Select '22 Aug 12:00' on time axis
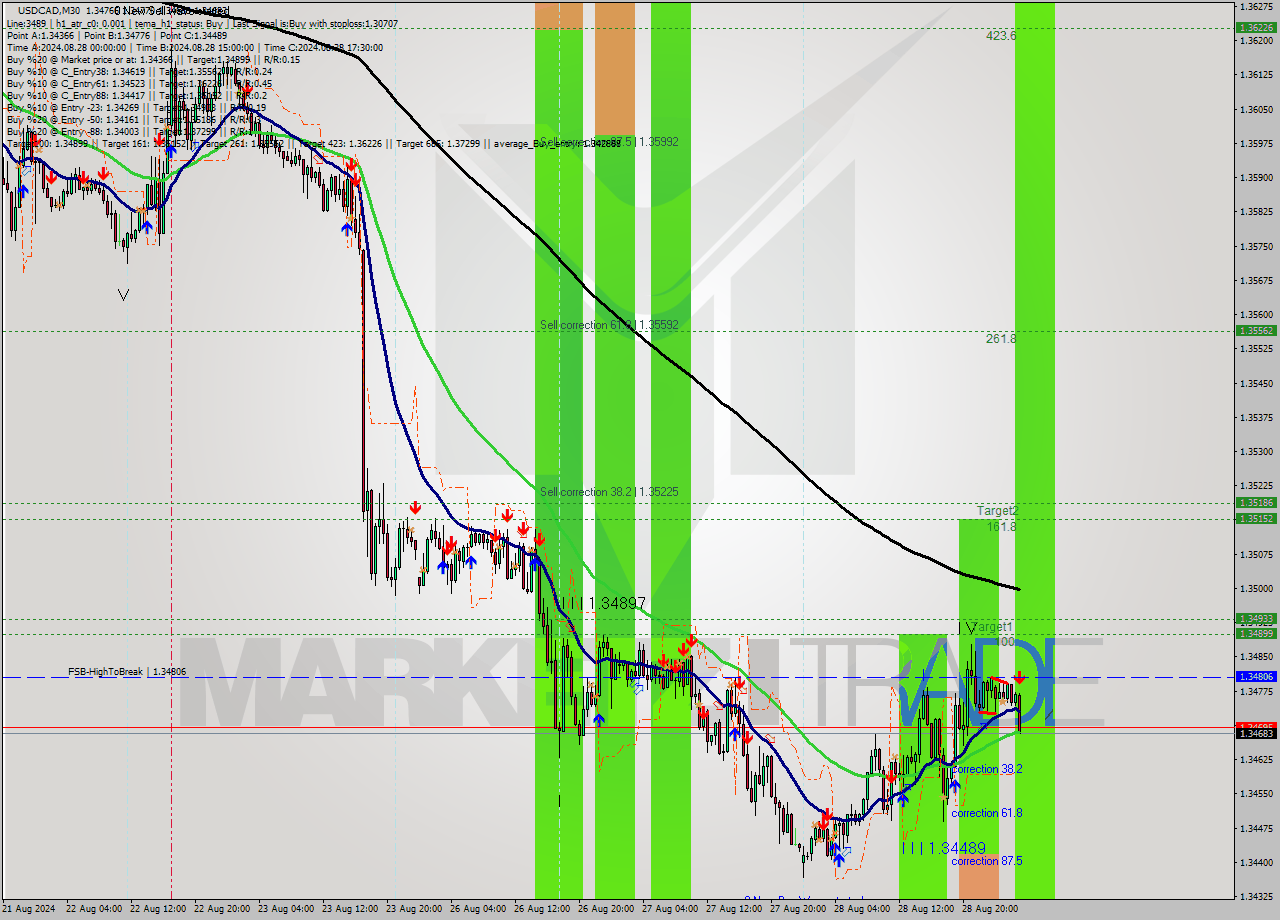The height and width of the screenshot is (920, 1280). [x=160, y=909]
